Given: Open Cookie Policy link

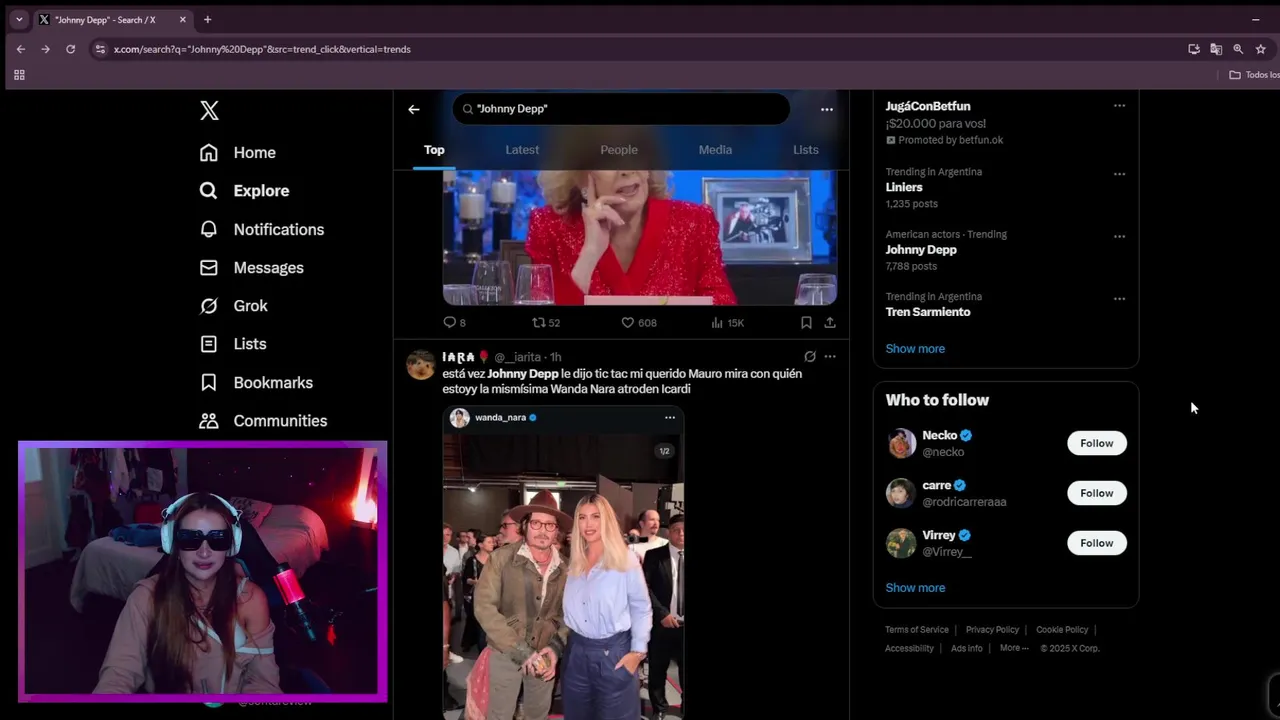Looking at the screenshot, I should [x=1062, y=630].
